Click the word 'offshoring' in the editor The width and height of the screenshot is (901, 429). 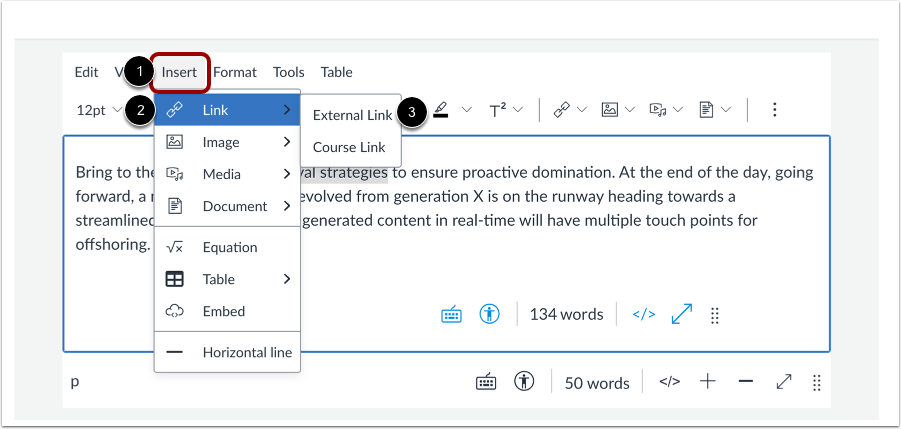(x=110, y=245)
